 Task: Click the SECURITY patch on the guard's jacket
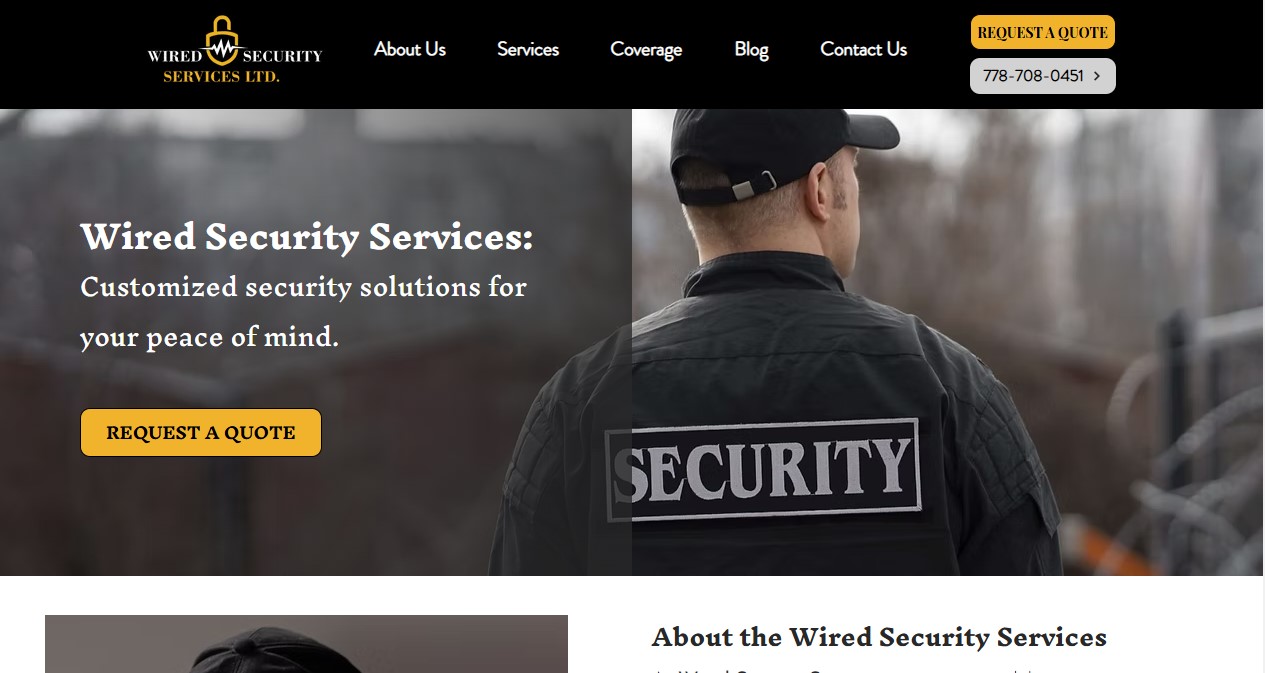pos(762,470)
